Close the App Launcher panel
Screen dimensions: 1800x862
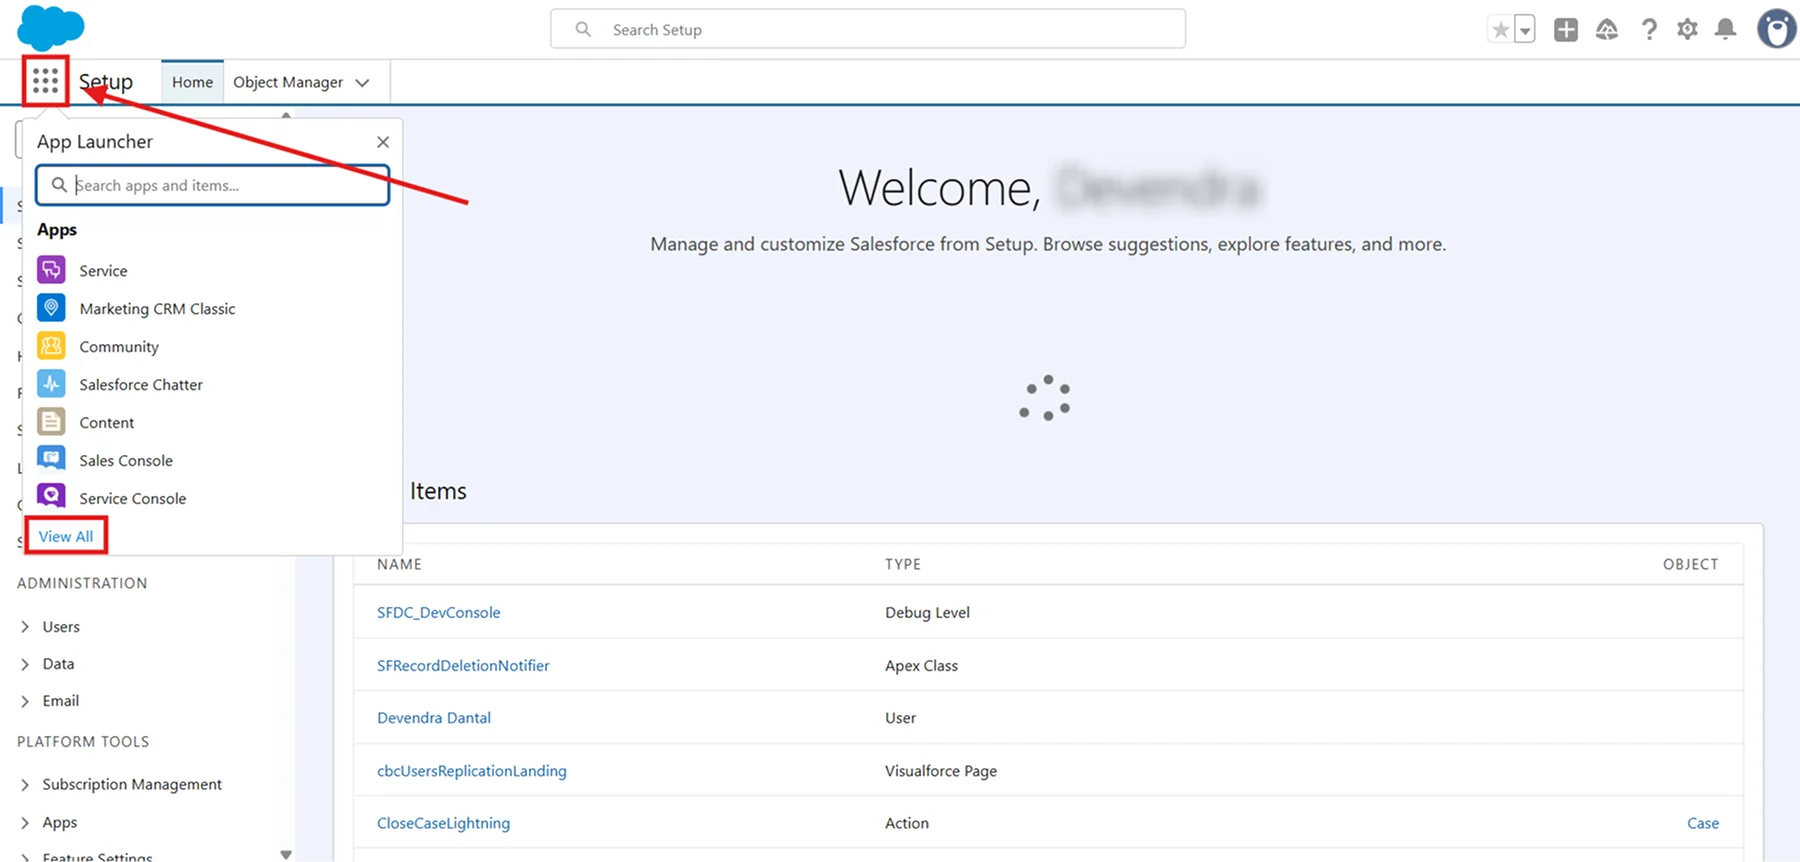tap(383, 142)
